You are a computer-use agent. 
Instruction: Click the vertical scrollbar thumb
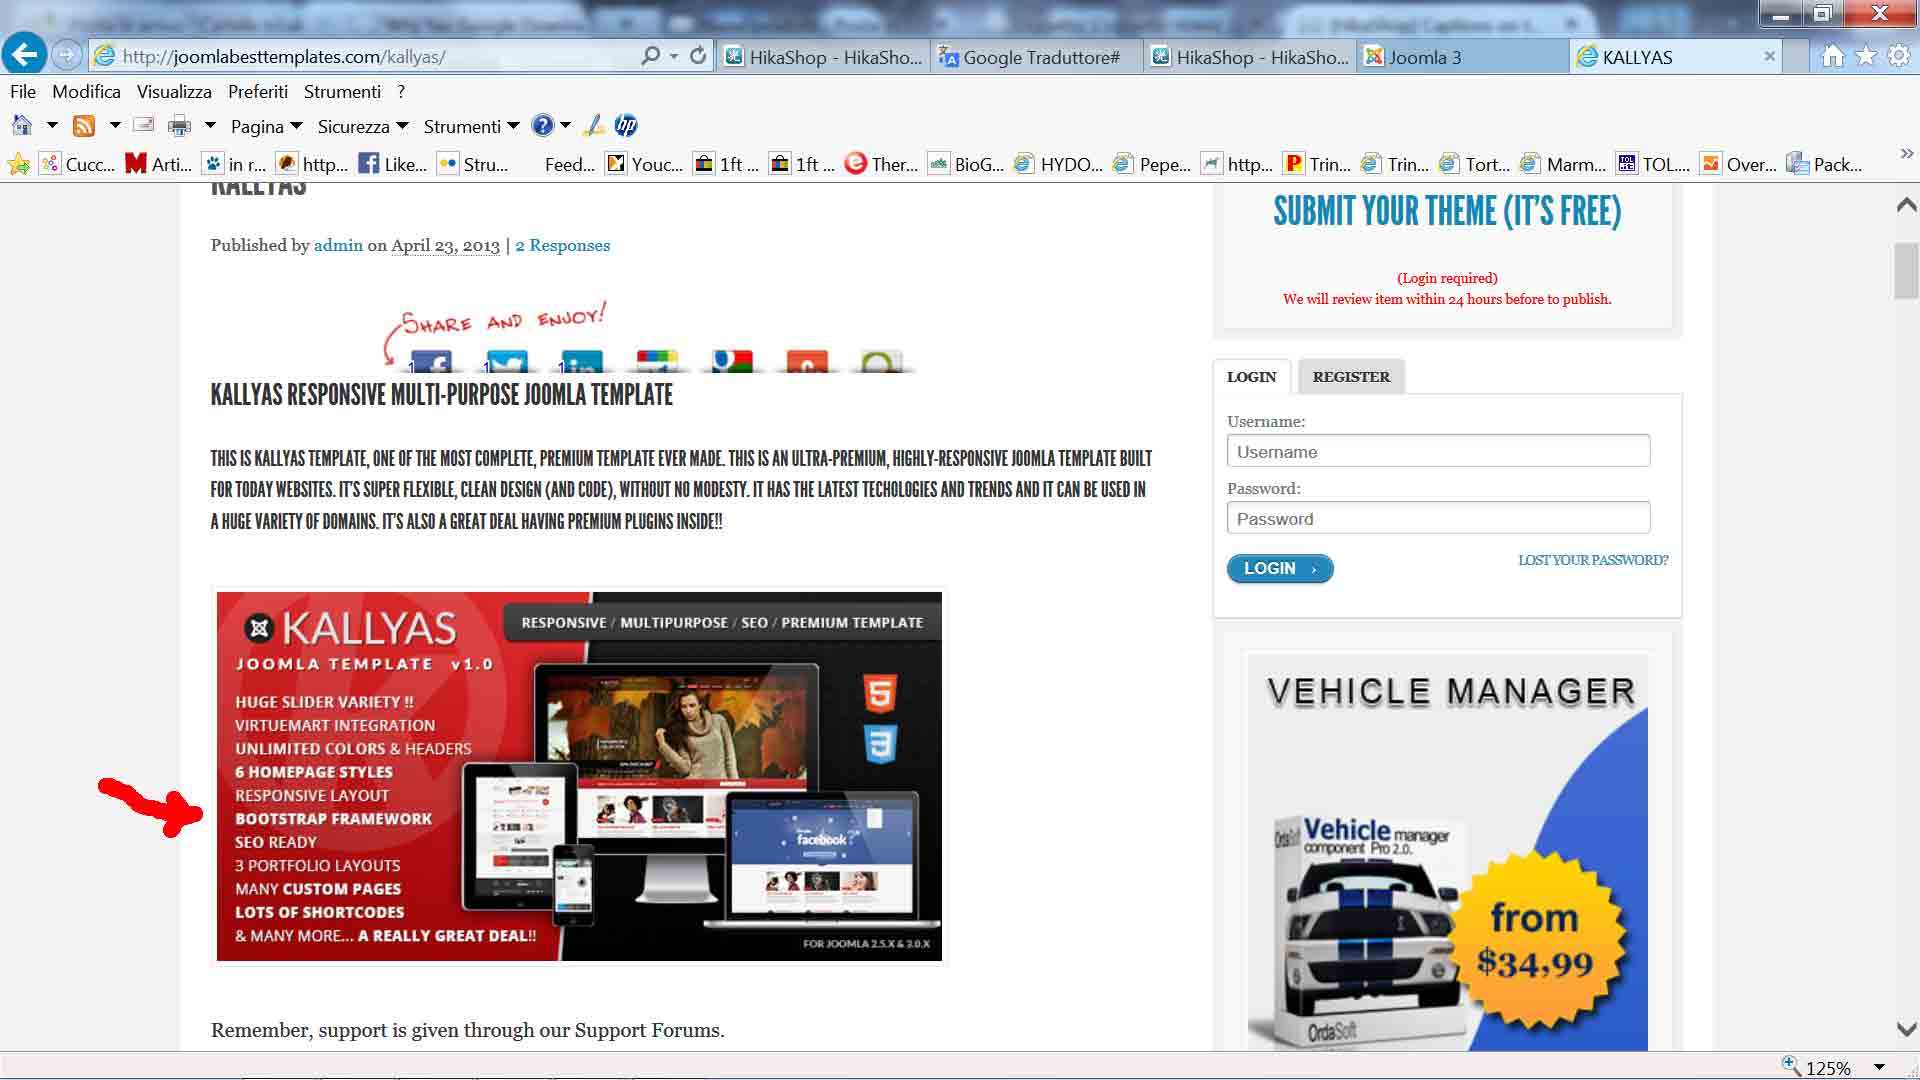click(x=1905, y=270)
